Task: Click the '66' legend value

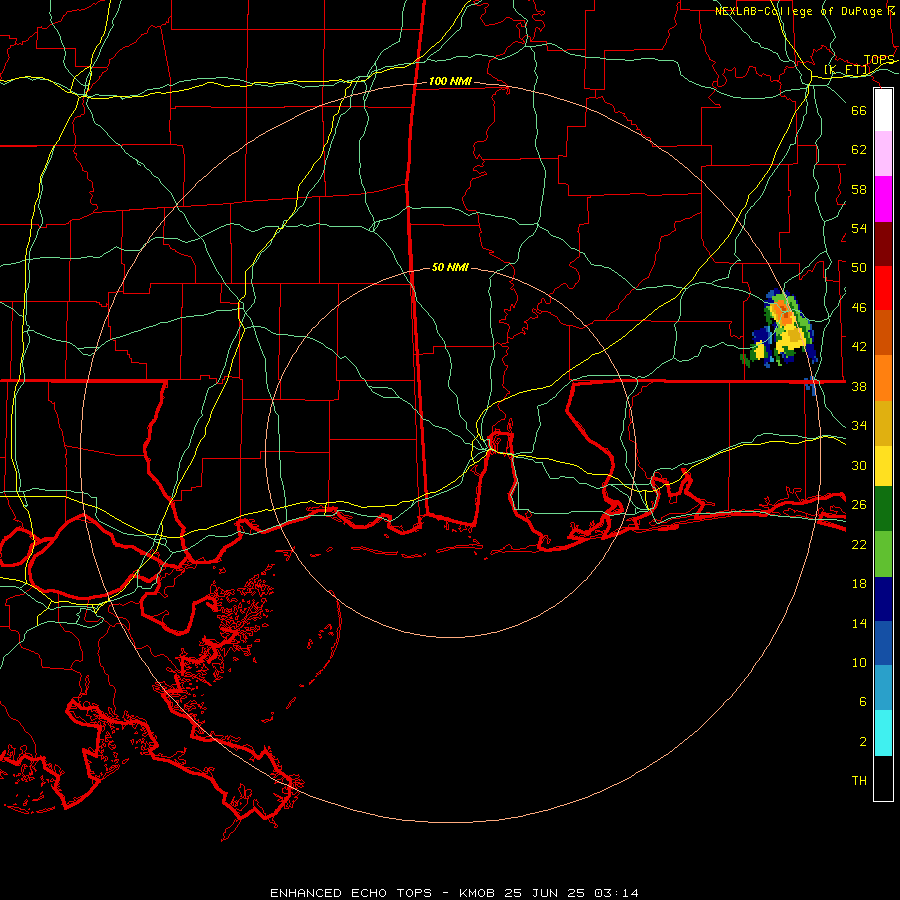Action: 859,111
